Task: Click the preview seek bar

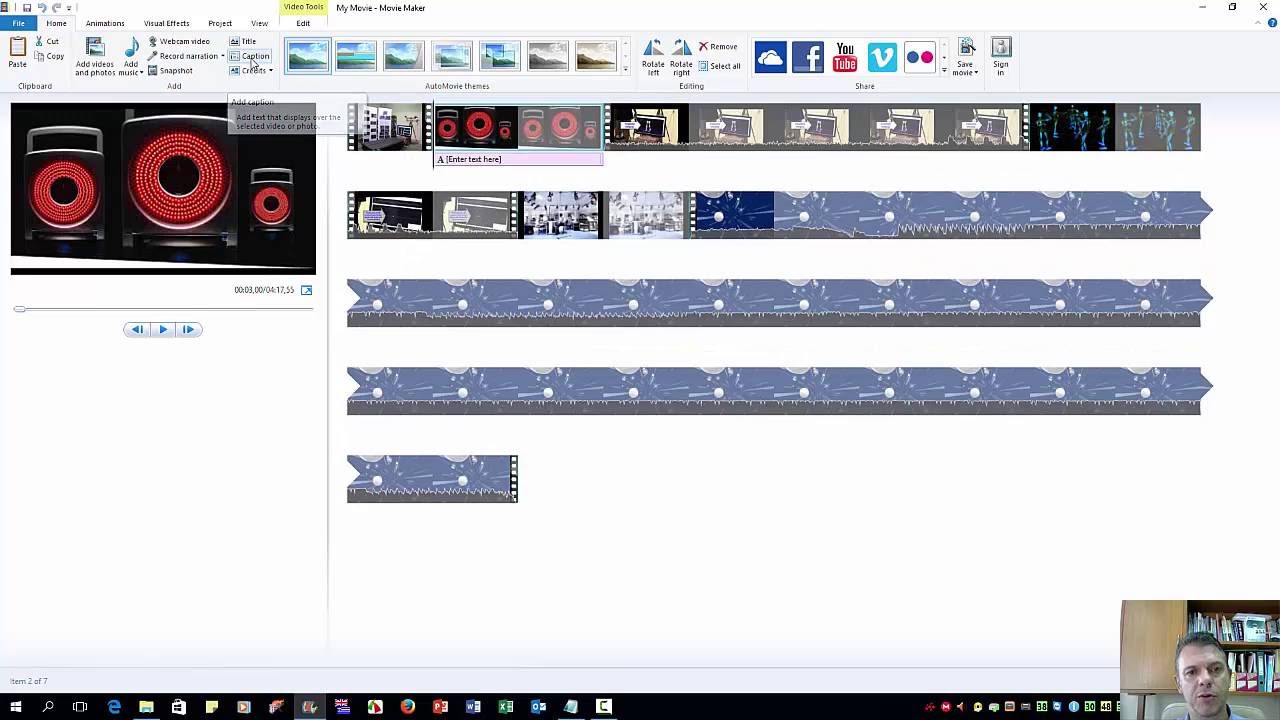Action: tap(164, 309)
